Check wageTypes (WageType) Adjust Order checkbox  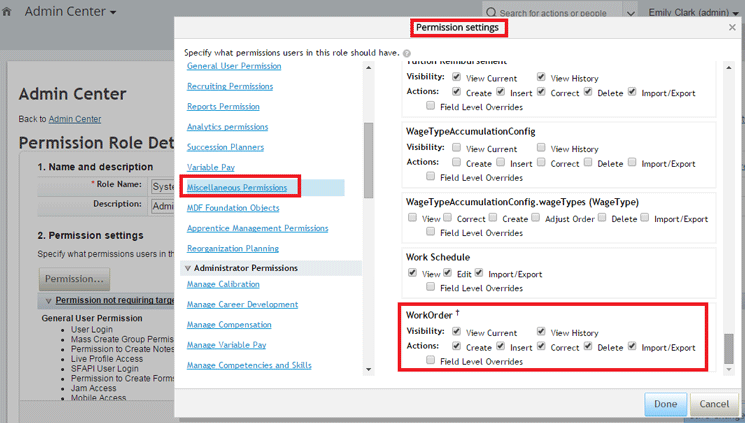(x=535, y=218)
